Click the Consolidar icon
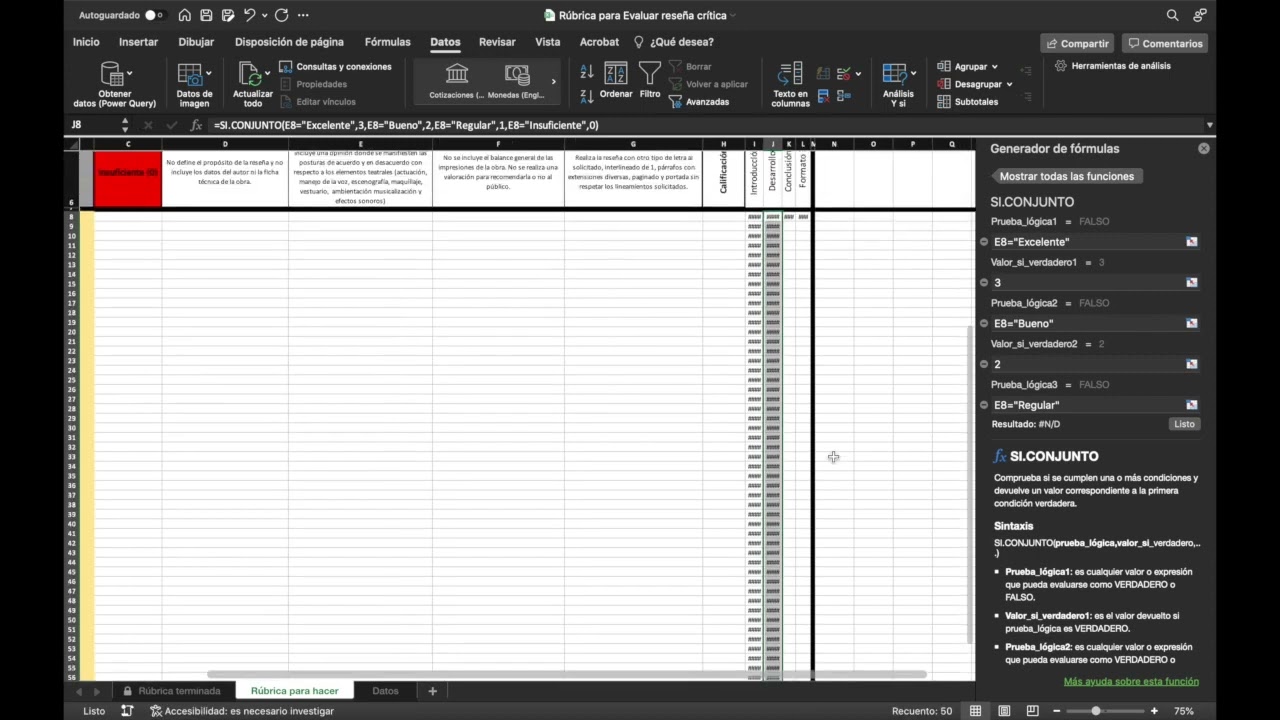 coord(843,96)
